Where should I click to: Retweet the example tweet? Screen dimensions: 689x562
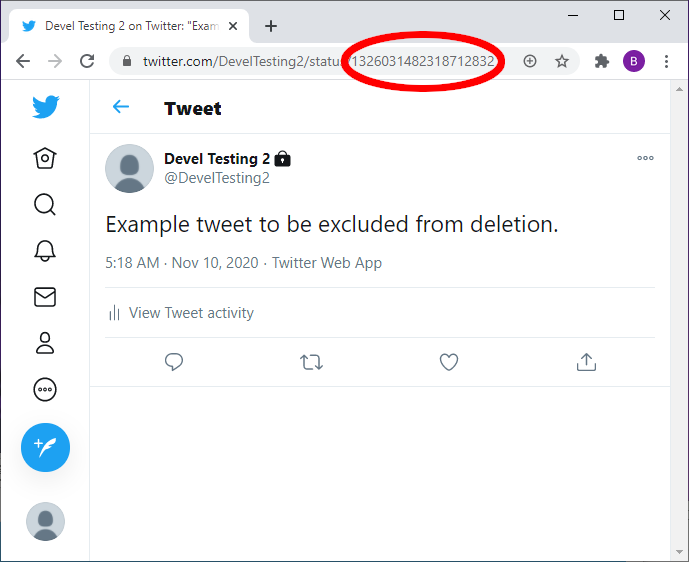tap(311, 362)
